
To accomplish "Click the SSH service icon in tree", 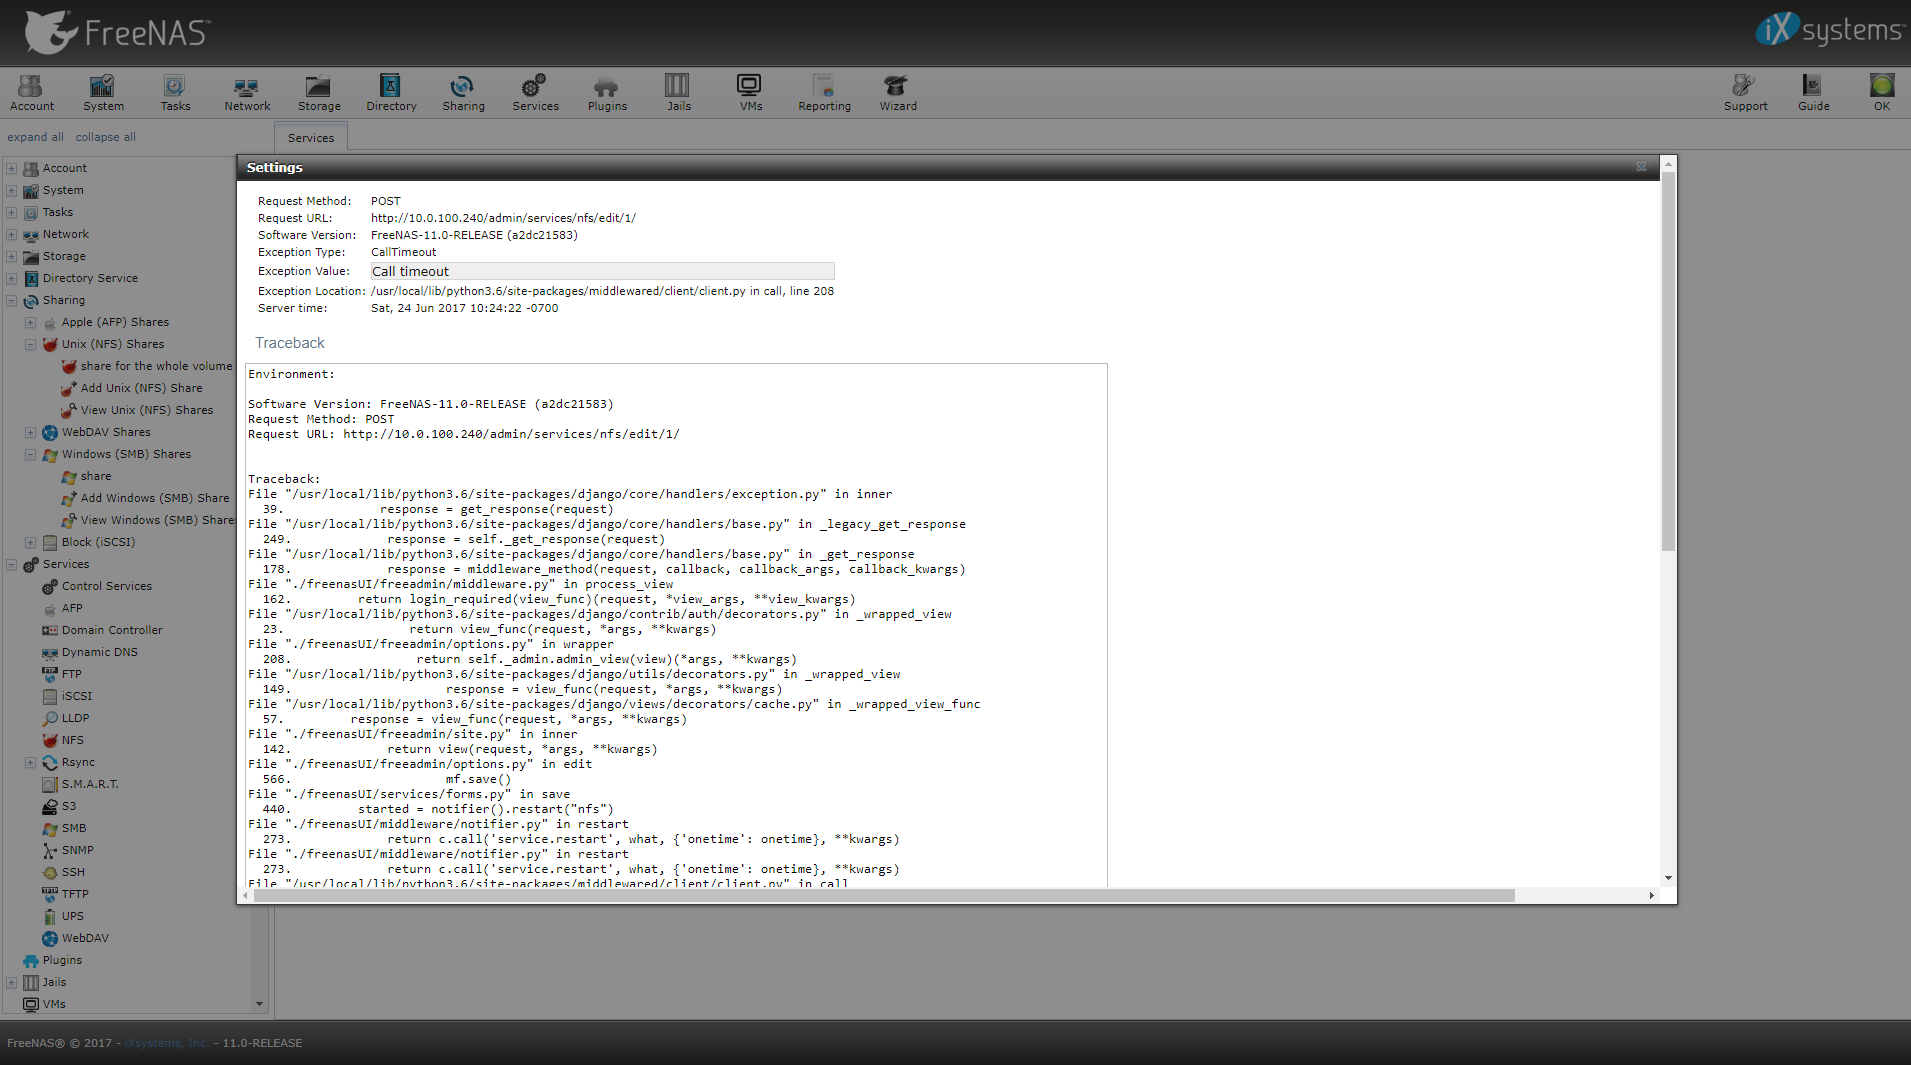I will click(x=50, y=872).
